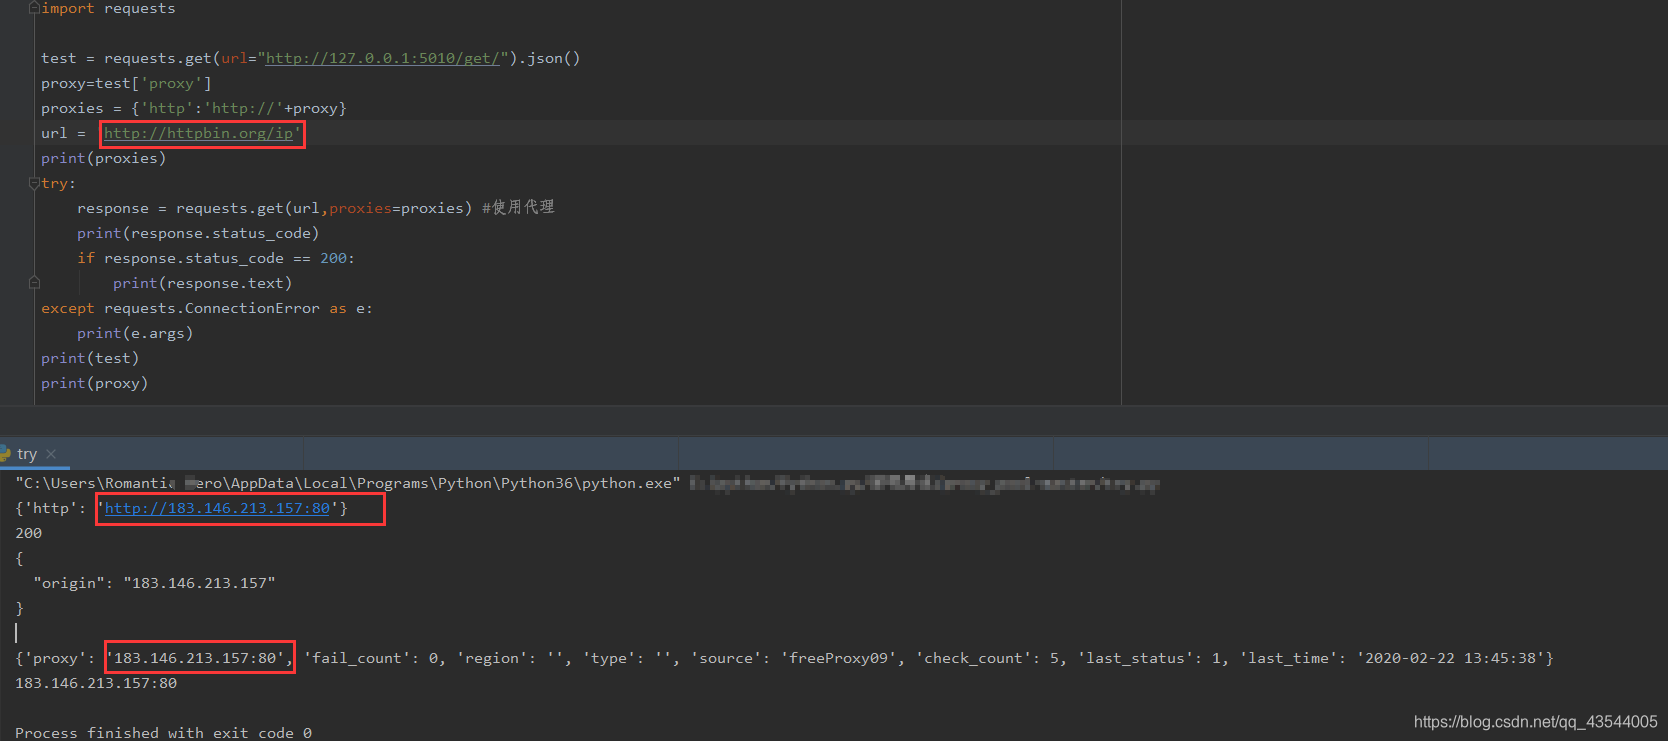Click the 'if response.status_code == 200:' line
The width and height of the screenshot is (1668, 741).
[x=216, y=258]
